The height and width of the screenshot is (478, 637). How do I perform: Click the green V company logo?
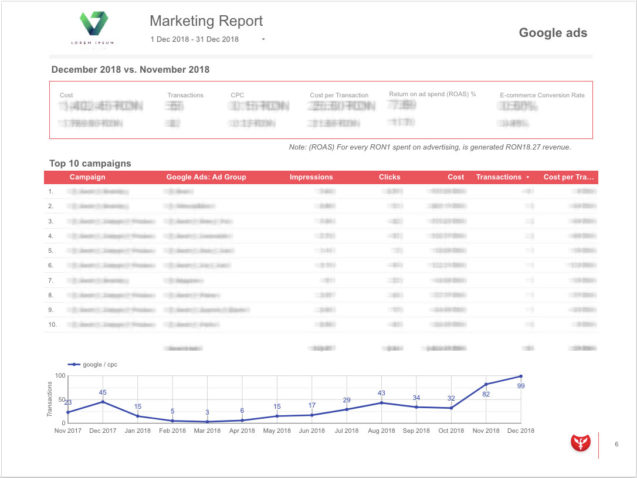(x=94, y=23)
